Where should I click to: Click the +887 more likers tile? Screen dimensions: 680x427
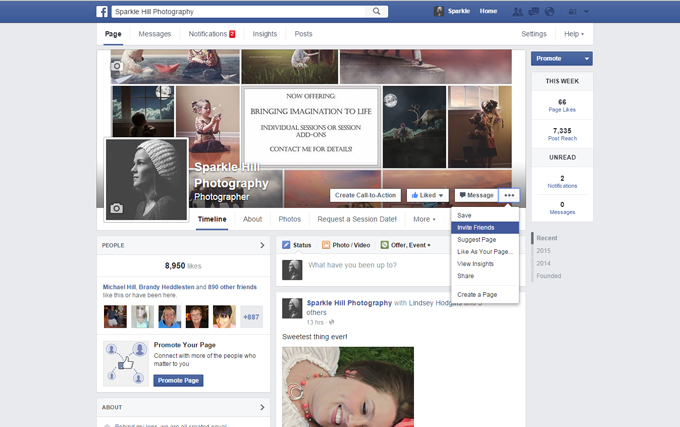[251, 317]
